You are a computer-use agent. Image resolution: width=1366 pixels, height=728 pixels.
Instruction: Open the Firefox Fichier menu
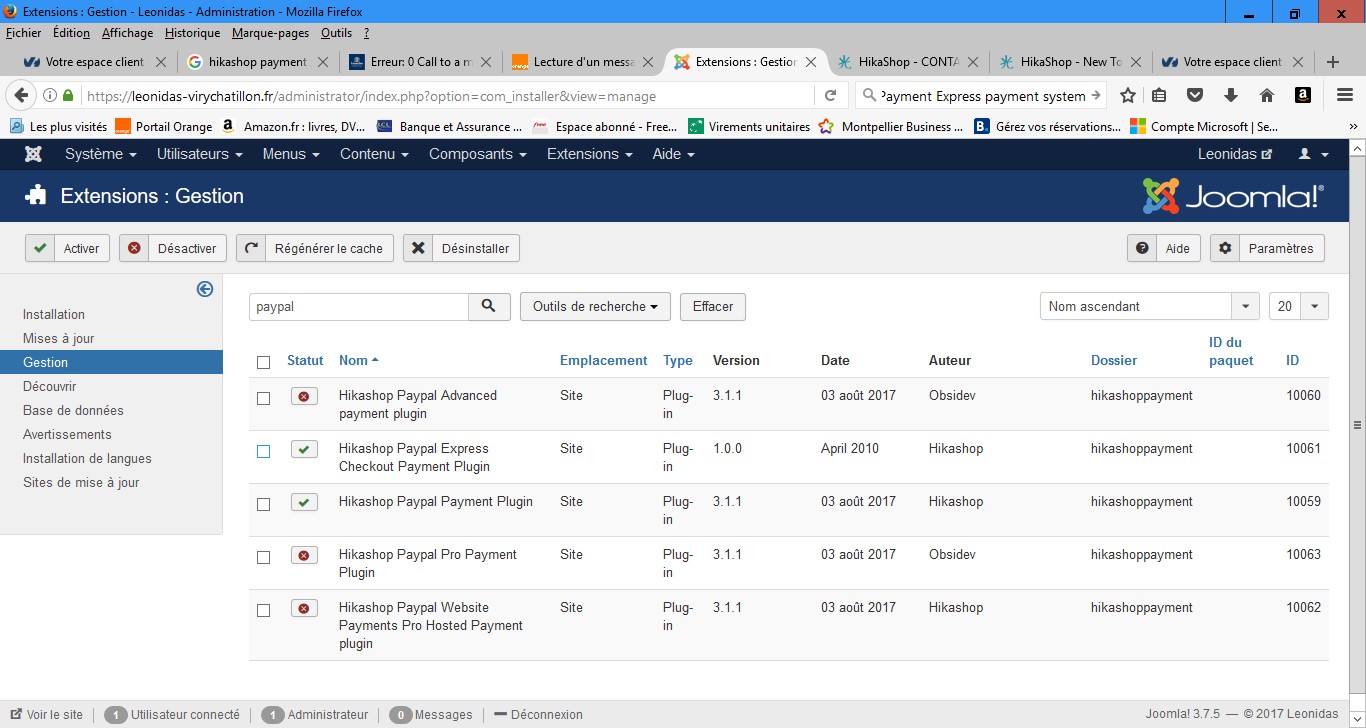tap(23, 33)
